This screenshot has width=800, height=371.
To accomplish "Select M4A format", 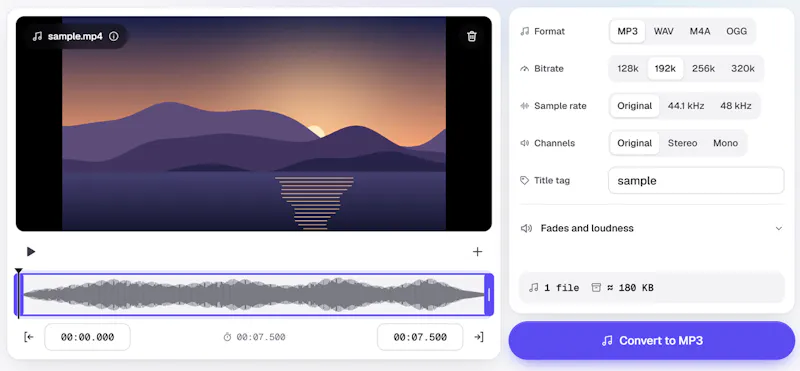I will 699,31.
